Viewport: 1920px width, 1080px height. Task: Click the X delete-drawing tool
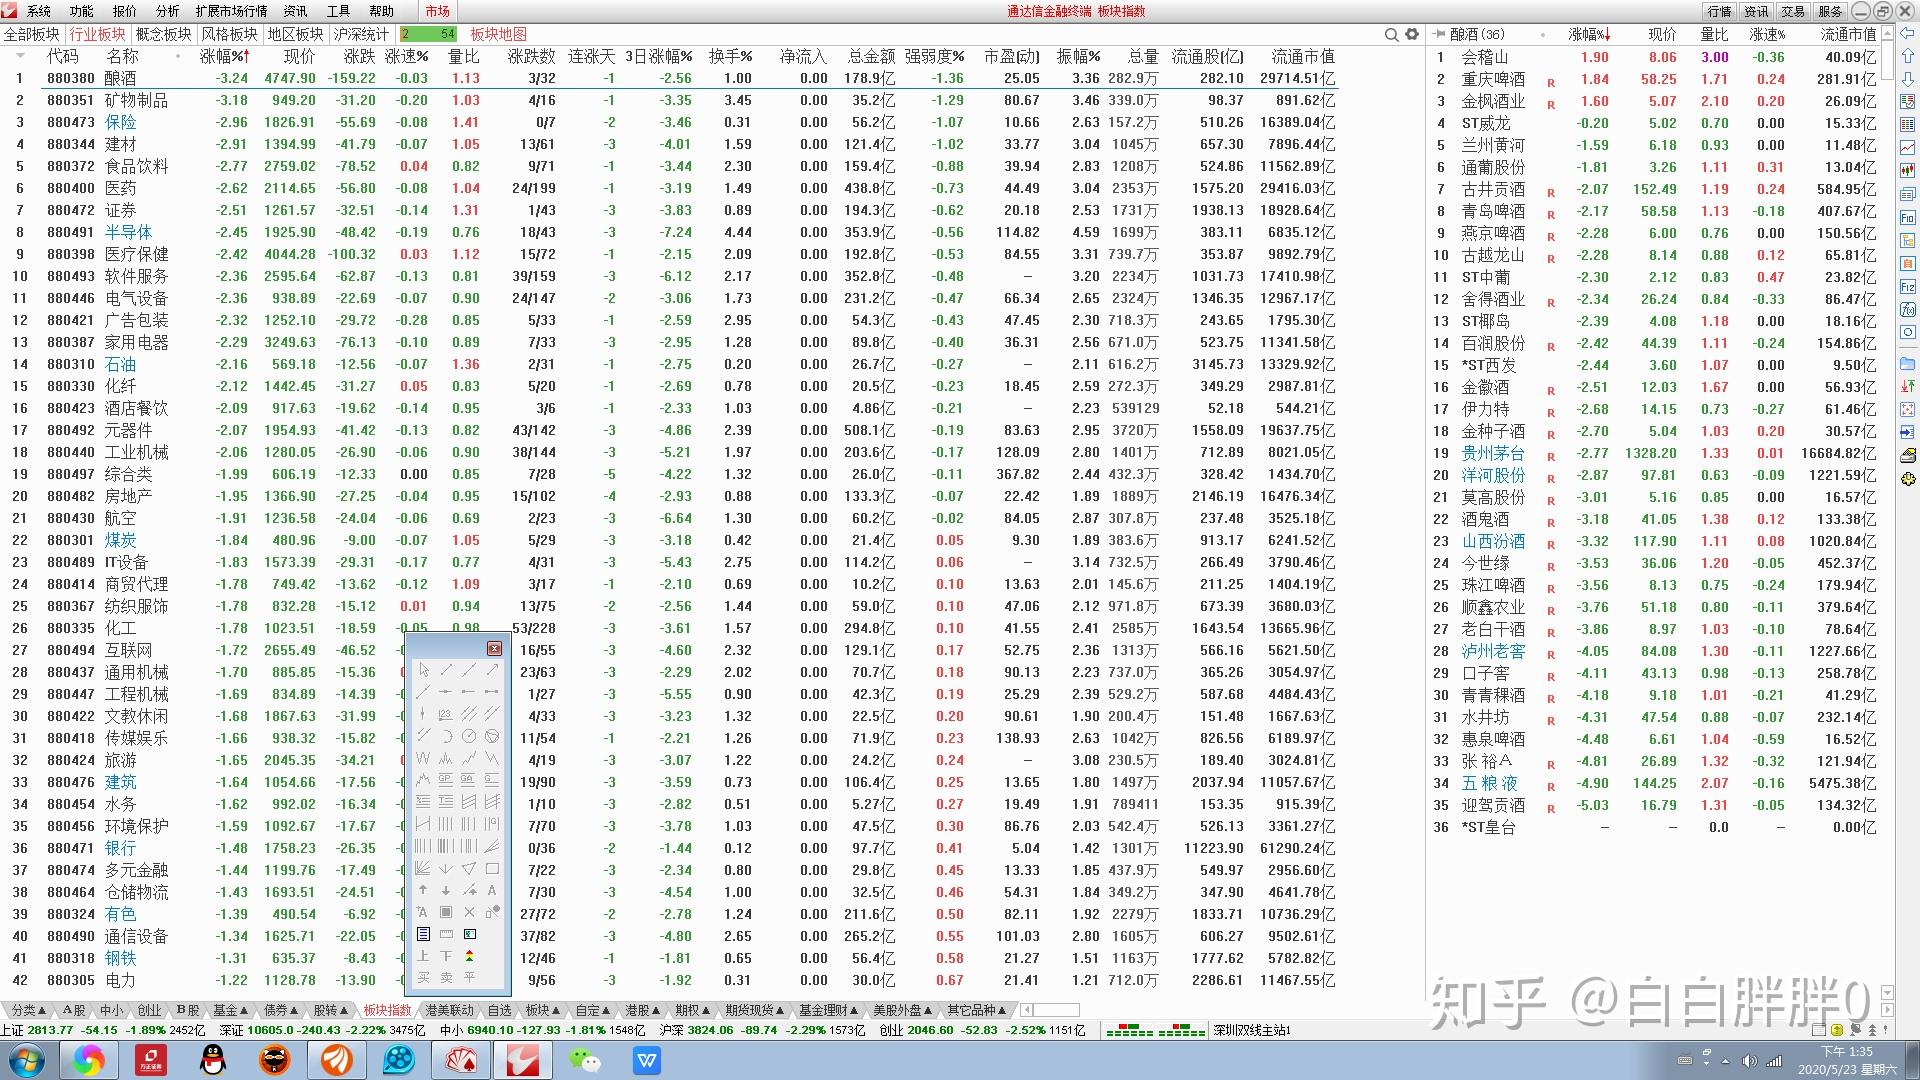(x=469, y=912)
